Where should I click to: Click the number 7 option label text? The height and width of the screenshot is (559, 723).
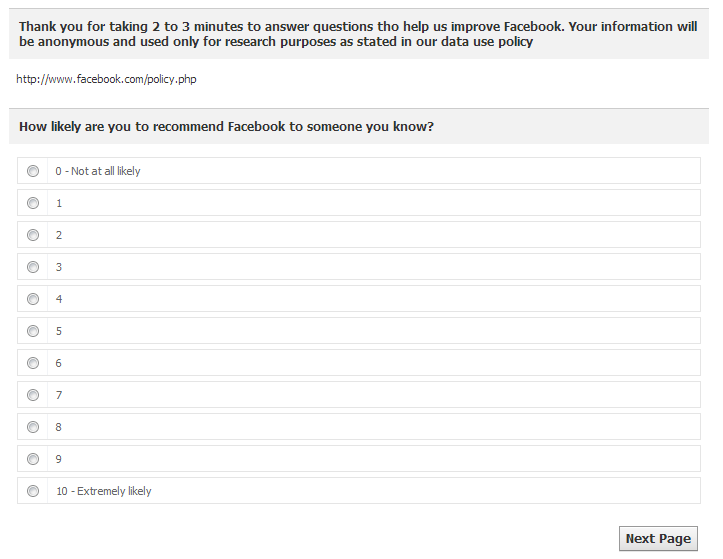click(59, 395)
